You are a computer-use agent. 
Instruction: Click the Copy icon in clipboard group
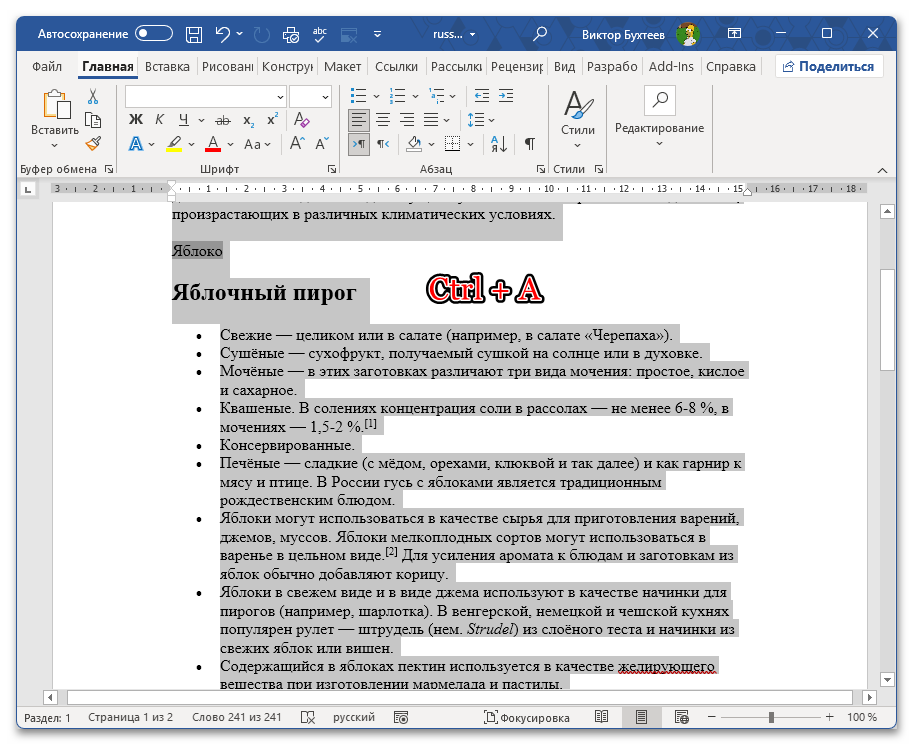(x=93, y=120)
